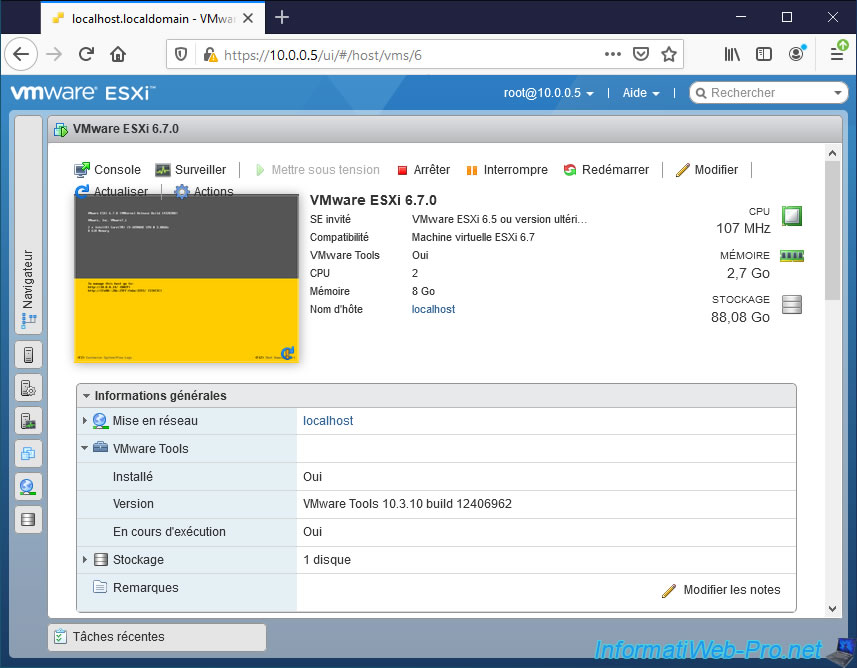This screenshot has height=668, width=857.
Task: Open the Aide menu
Action: (640, 93)
